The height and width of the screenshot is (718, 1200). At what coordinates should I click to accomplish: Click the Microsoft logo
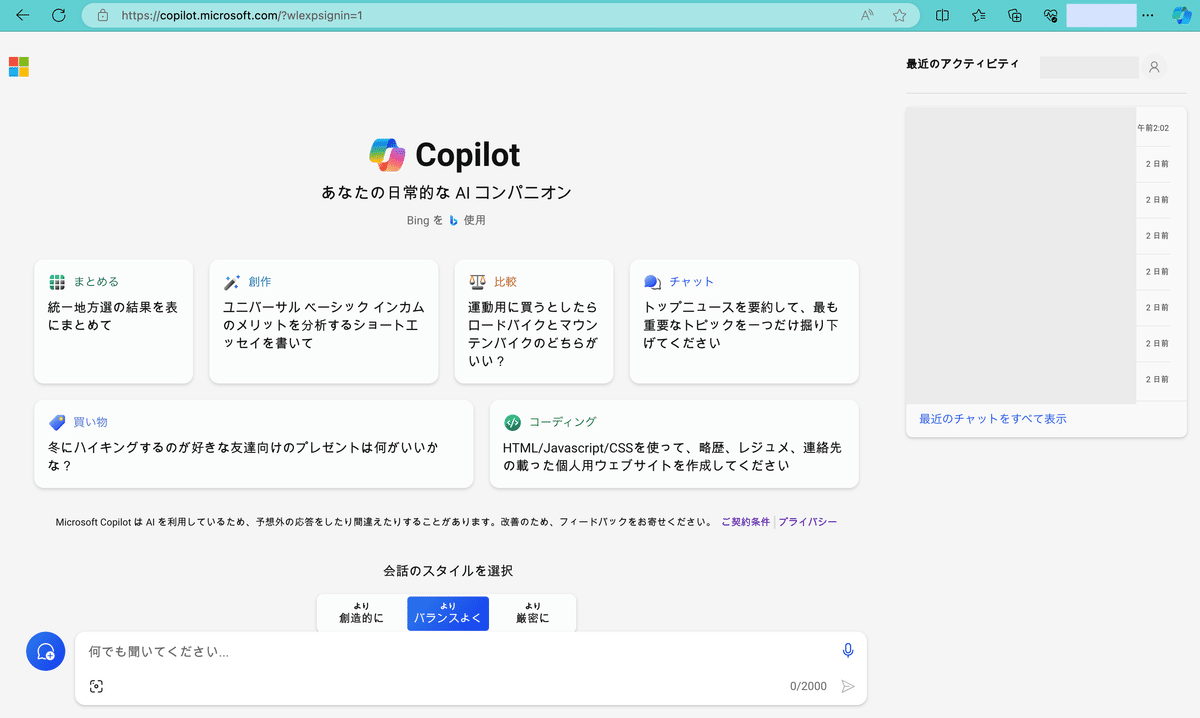coord(18,67)
